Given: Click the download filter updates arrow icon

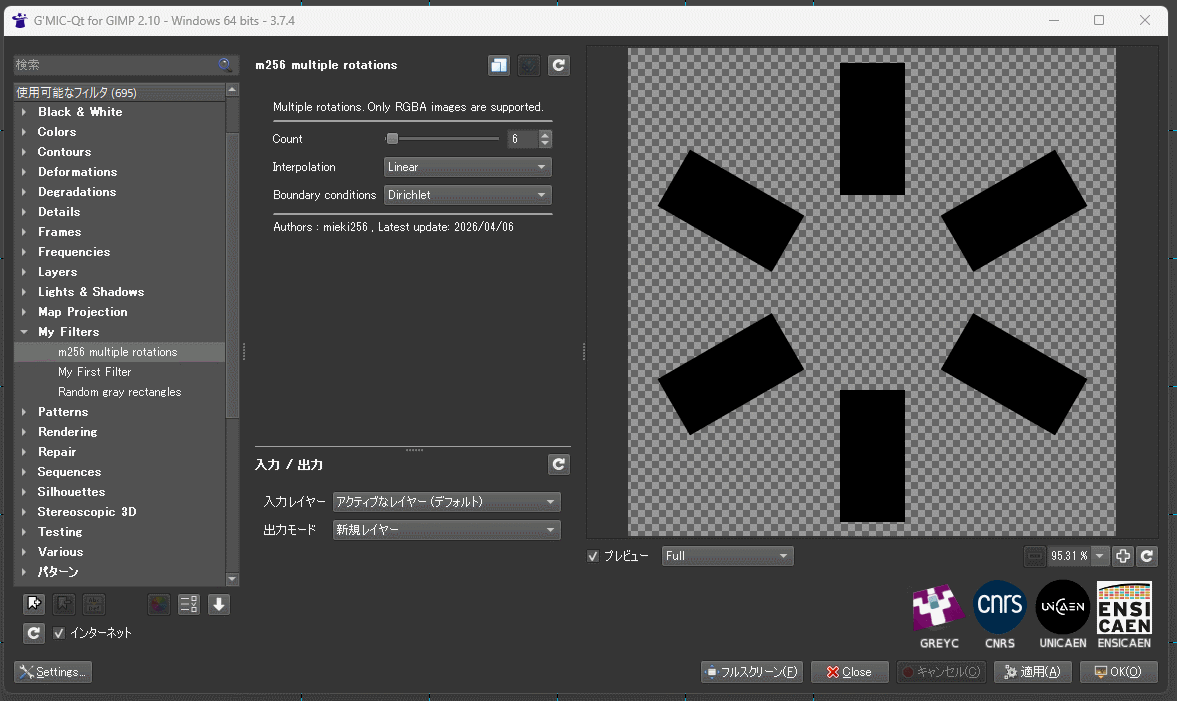Looking at the screenshot, I should pos(219,604).
